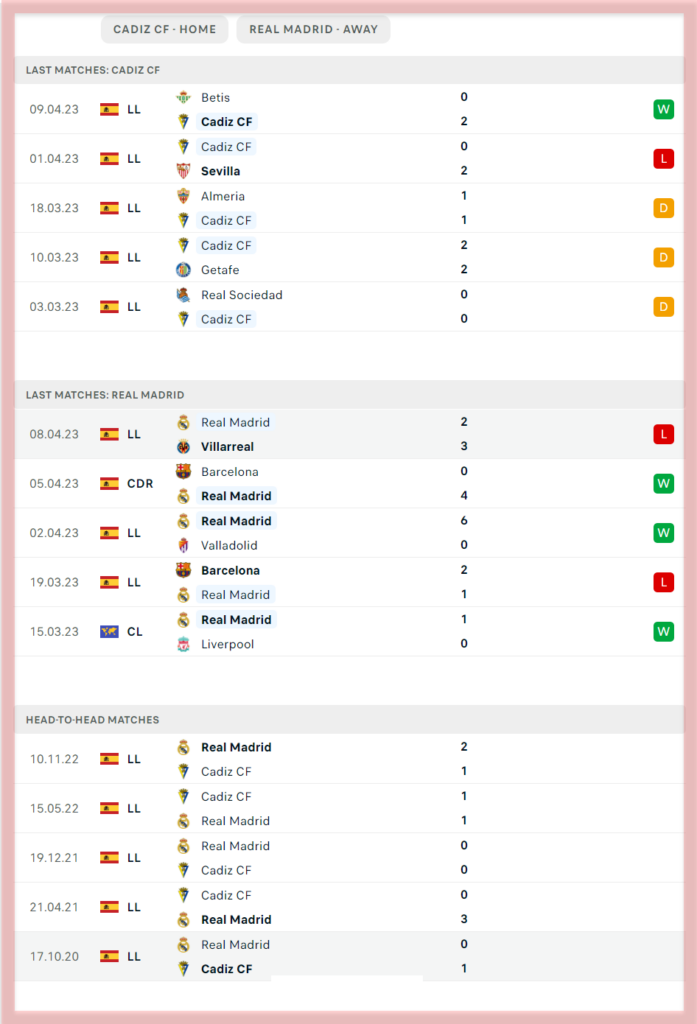Click the Valladolid club crest icon

pos(184,545)
